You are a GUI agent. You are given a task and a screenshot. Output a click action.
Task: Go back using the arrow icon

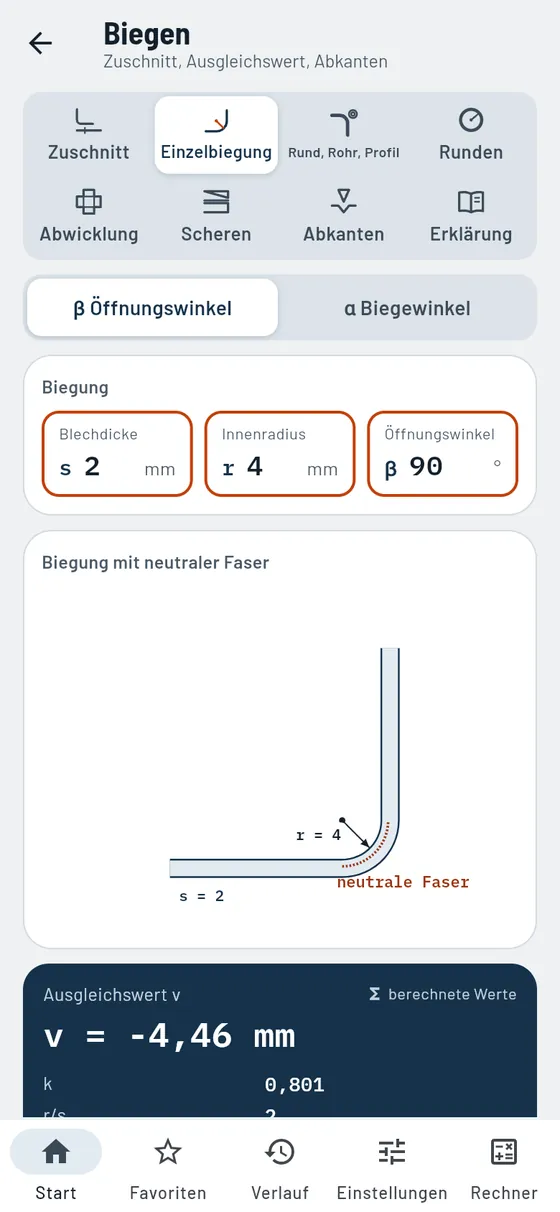click(41, 43)
